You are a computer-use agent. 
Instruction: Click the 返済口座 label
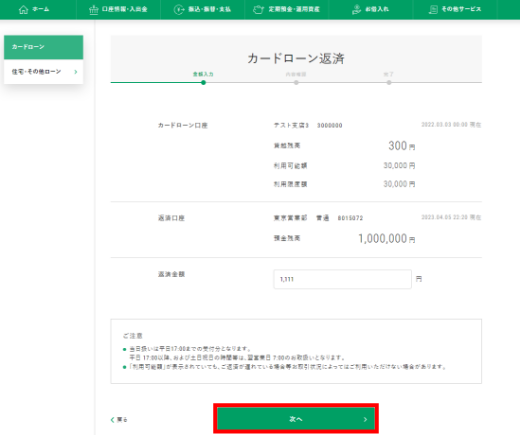point(171,218)
